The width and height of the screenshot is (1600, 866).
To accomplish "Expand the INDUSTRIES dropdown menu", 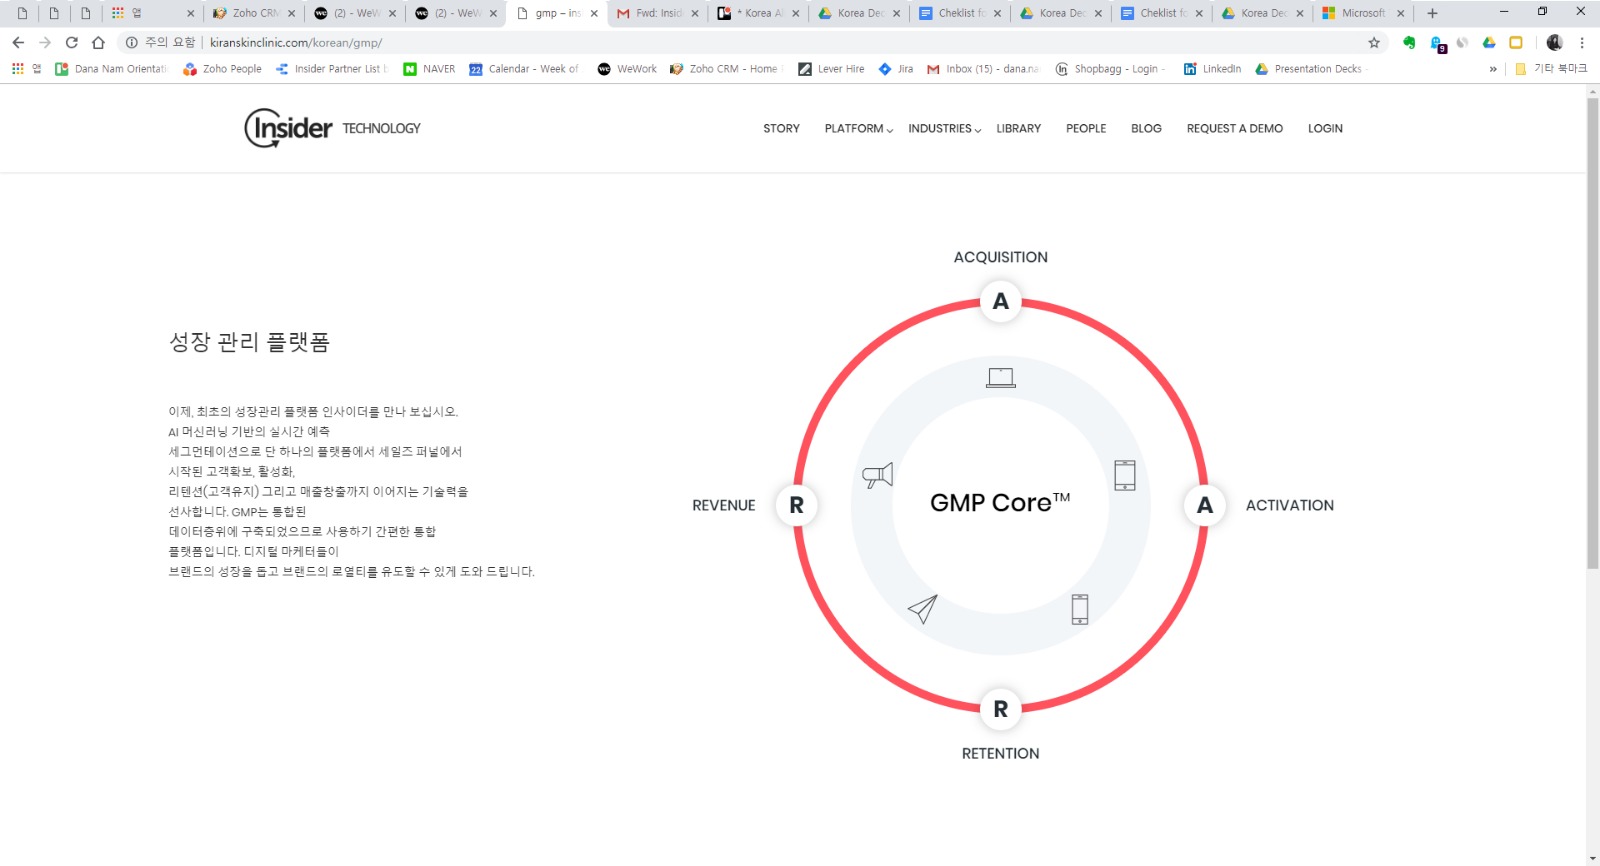I will pos(944,128).
